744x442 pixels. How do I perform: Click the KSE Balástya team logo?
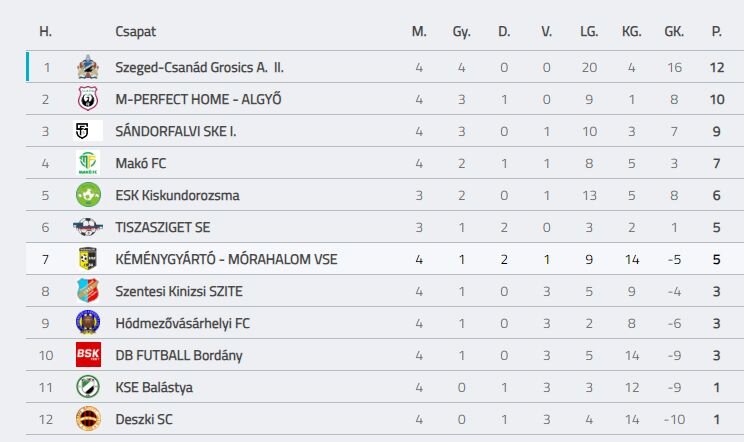tap(88, 387)
